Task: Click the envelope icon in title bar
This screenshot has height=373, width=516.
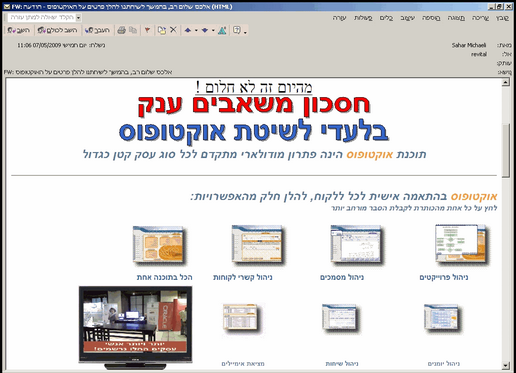Action: 6,6
